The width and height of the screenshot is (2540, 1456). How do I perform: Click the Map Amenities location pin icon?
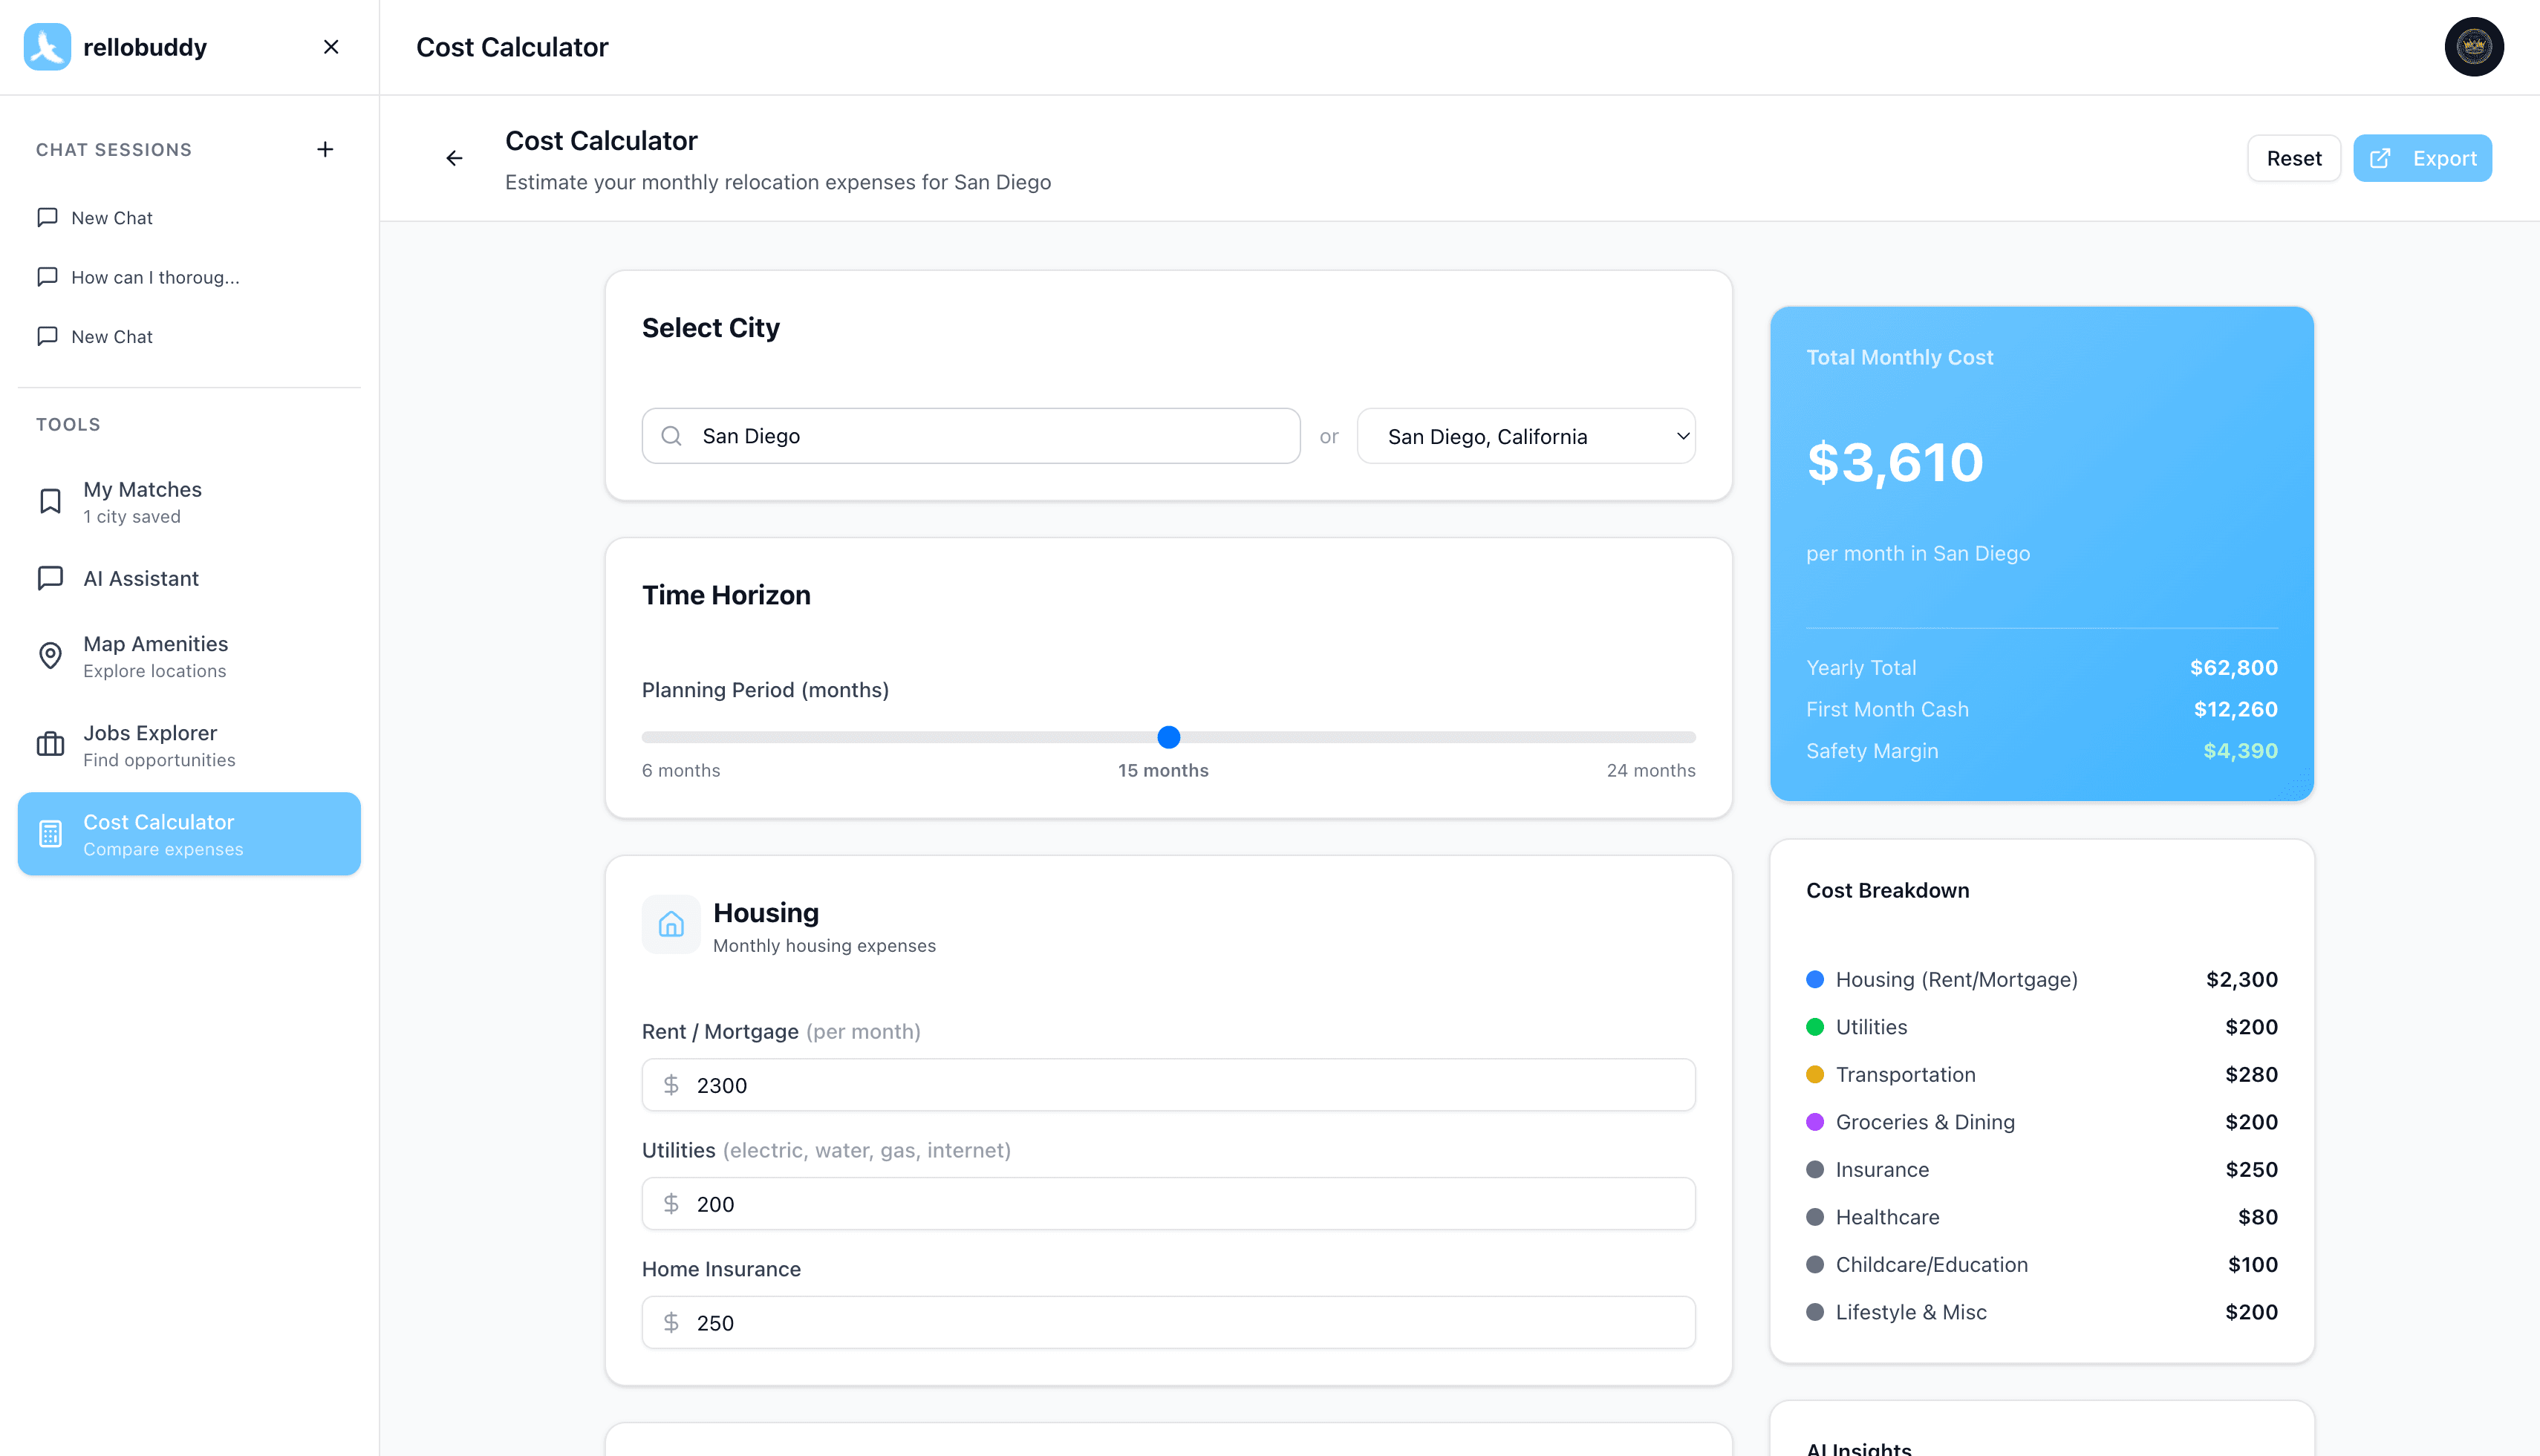coord(50,655)
